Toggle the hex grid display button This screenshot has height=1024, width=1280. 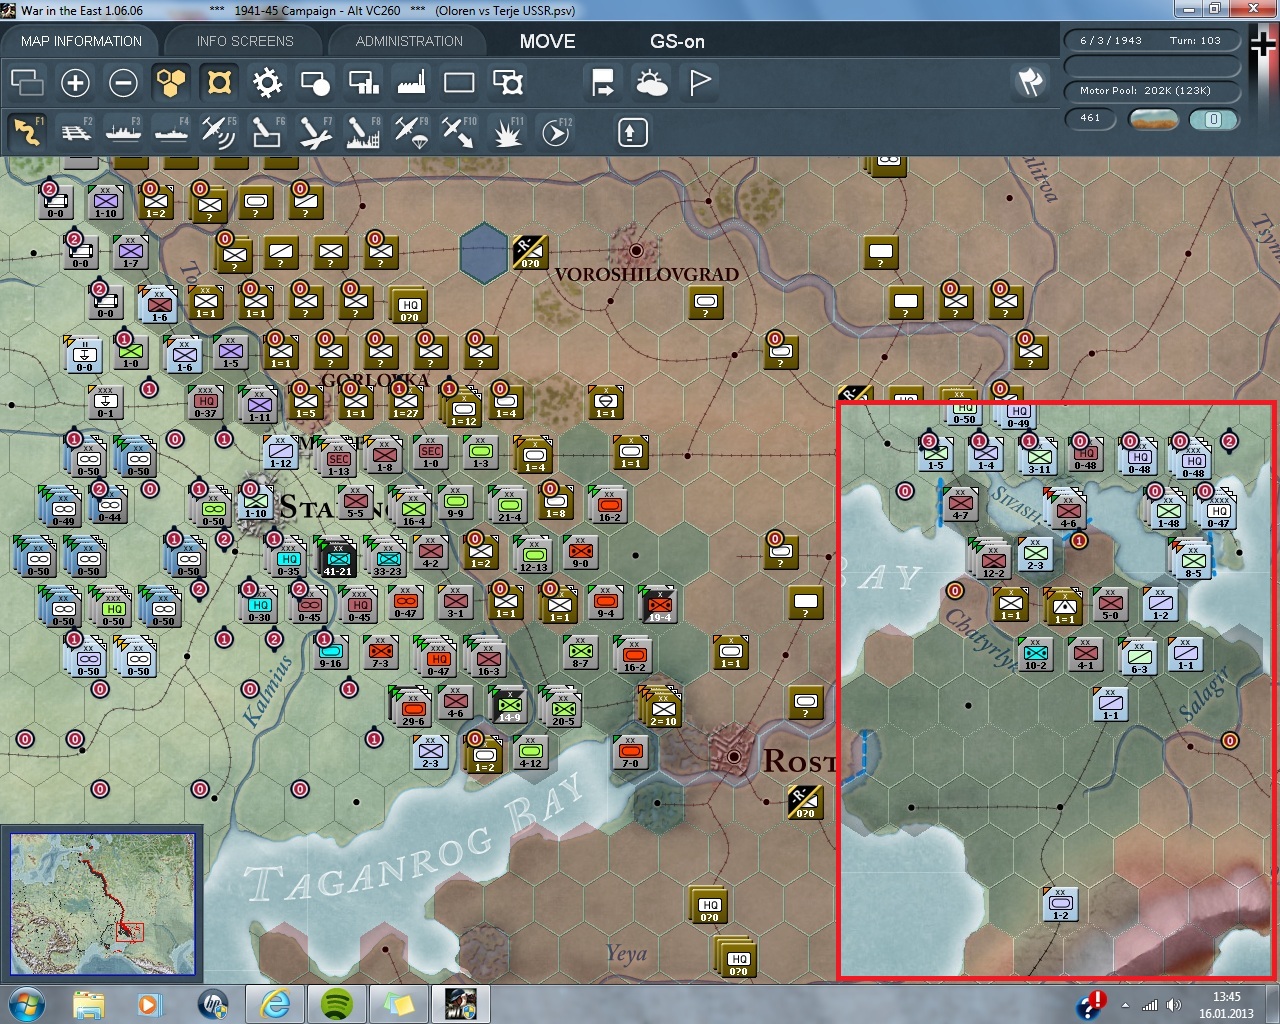[171, 82]
